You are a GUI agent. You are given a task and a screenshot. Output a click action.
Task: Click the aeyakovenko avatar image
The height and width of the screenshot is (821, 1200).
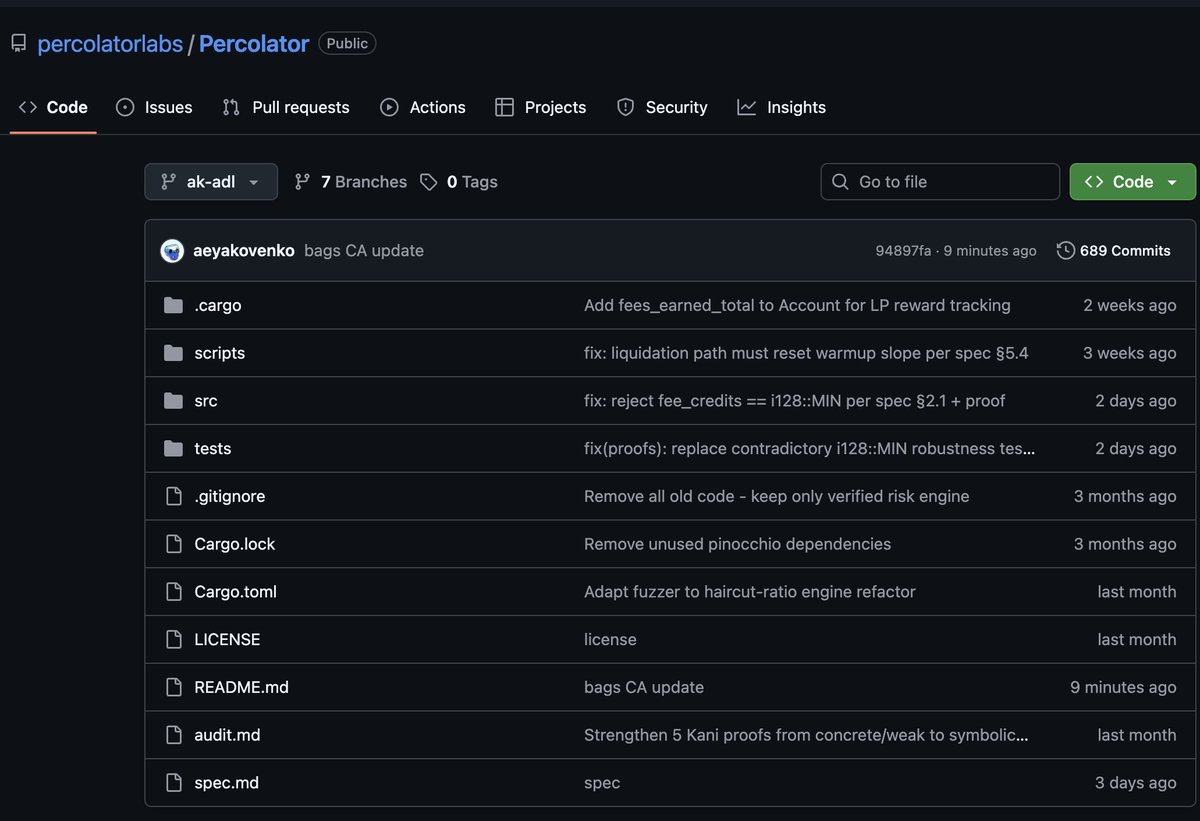tap(172, 251)
